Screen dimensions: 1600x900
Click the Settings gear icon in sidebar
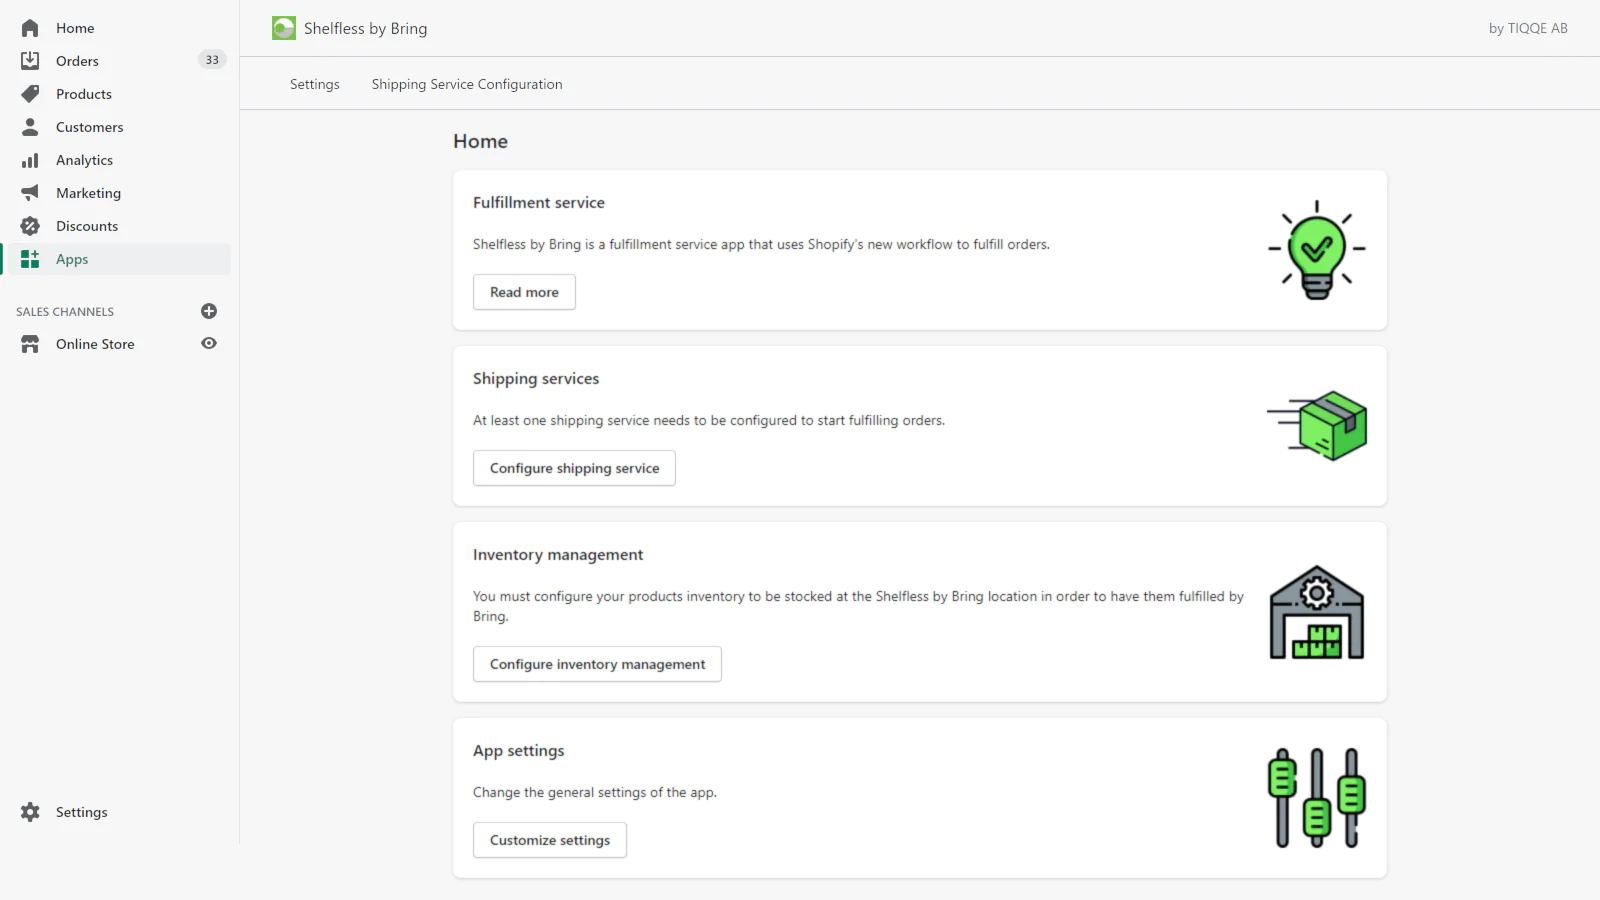coord(30,812)
